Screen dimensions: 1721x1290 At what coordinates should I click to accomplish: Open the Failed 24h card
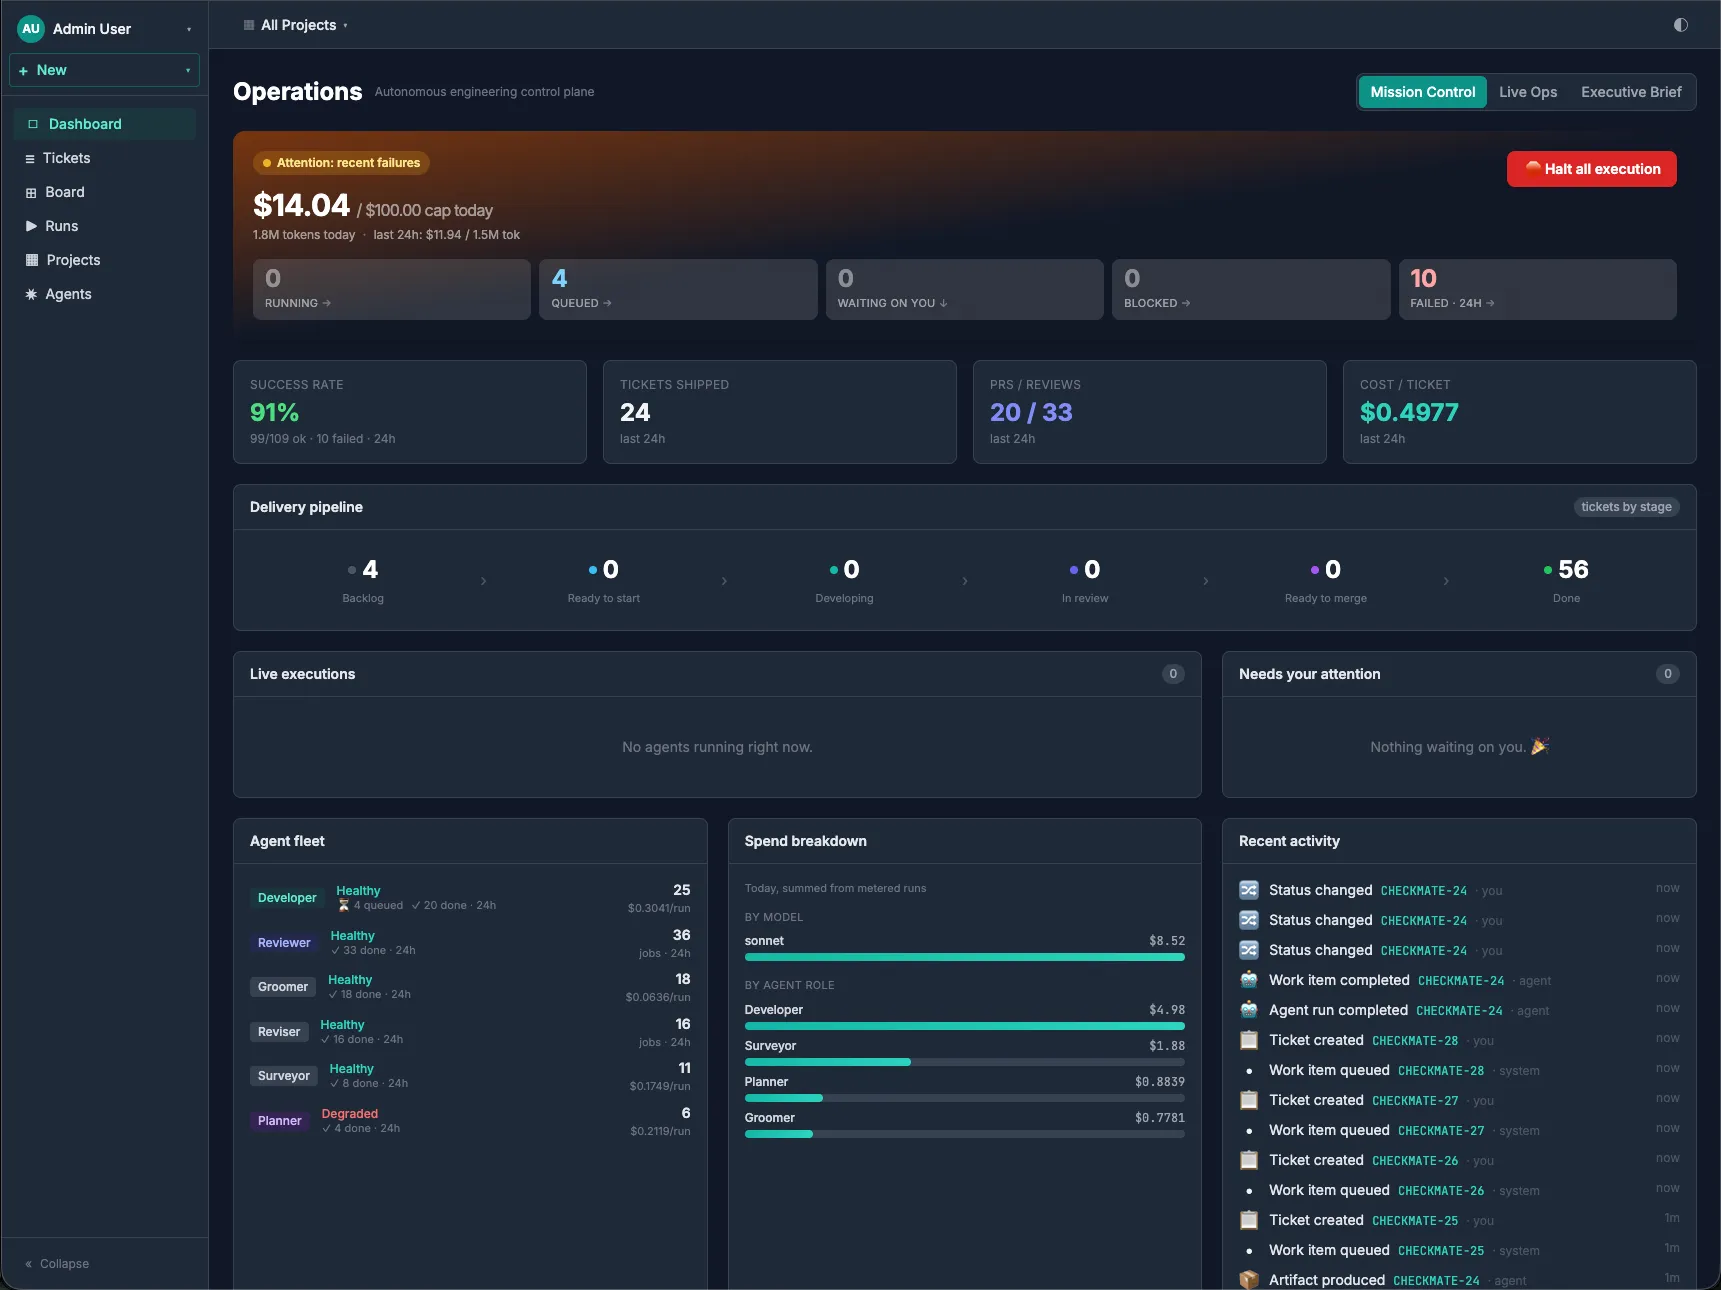click(1538, 290)
